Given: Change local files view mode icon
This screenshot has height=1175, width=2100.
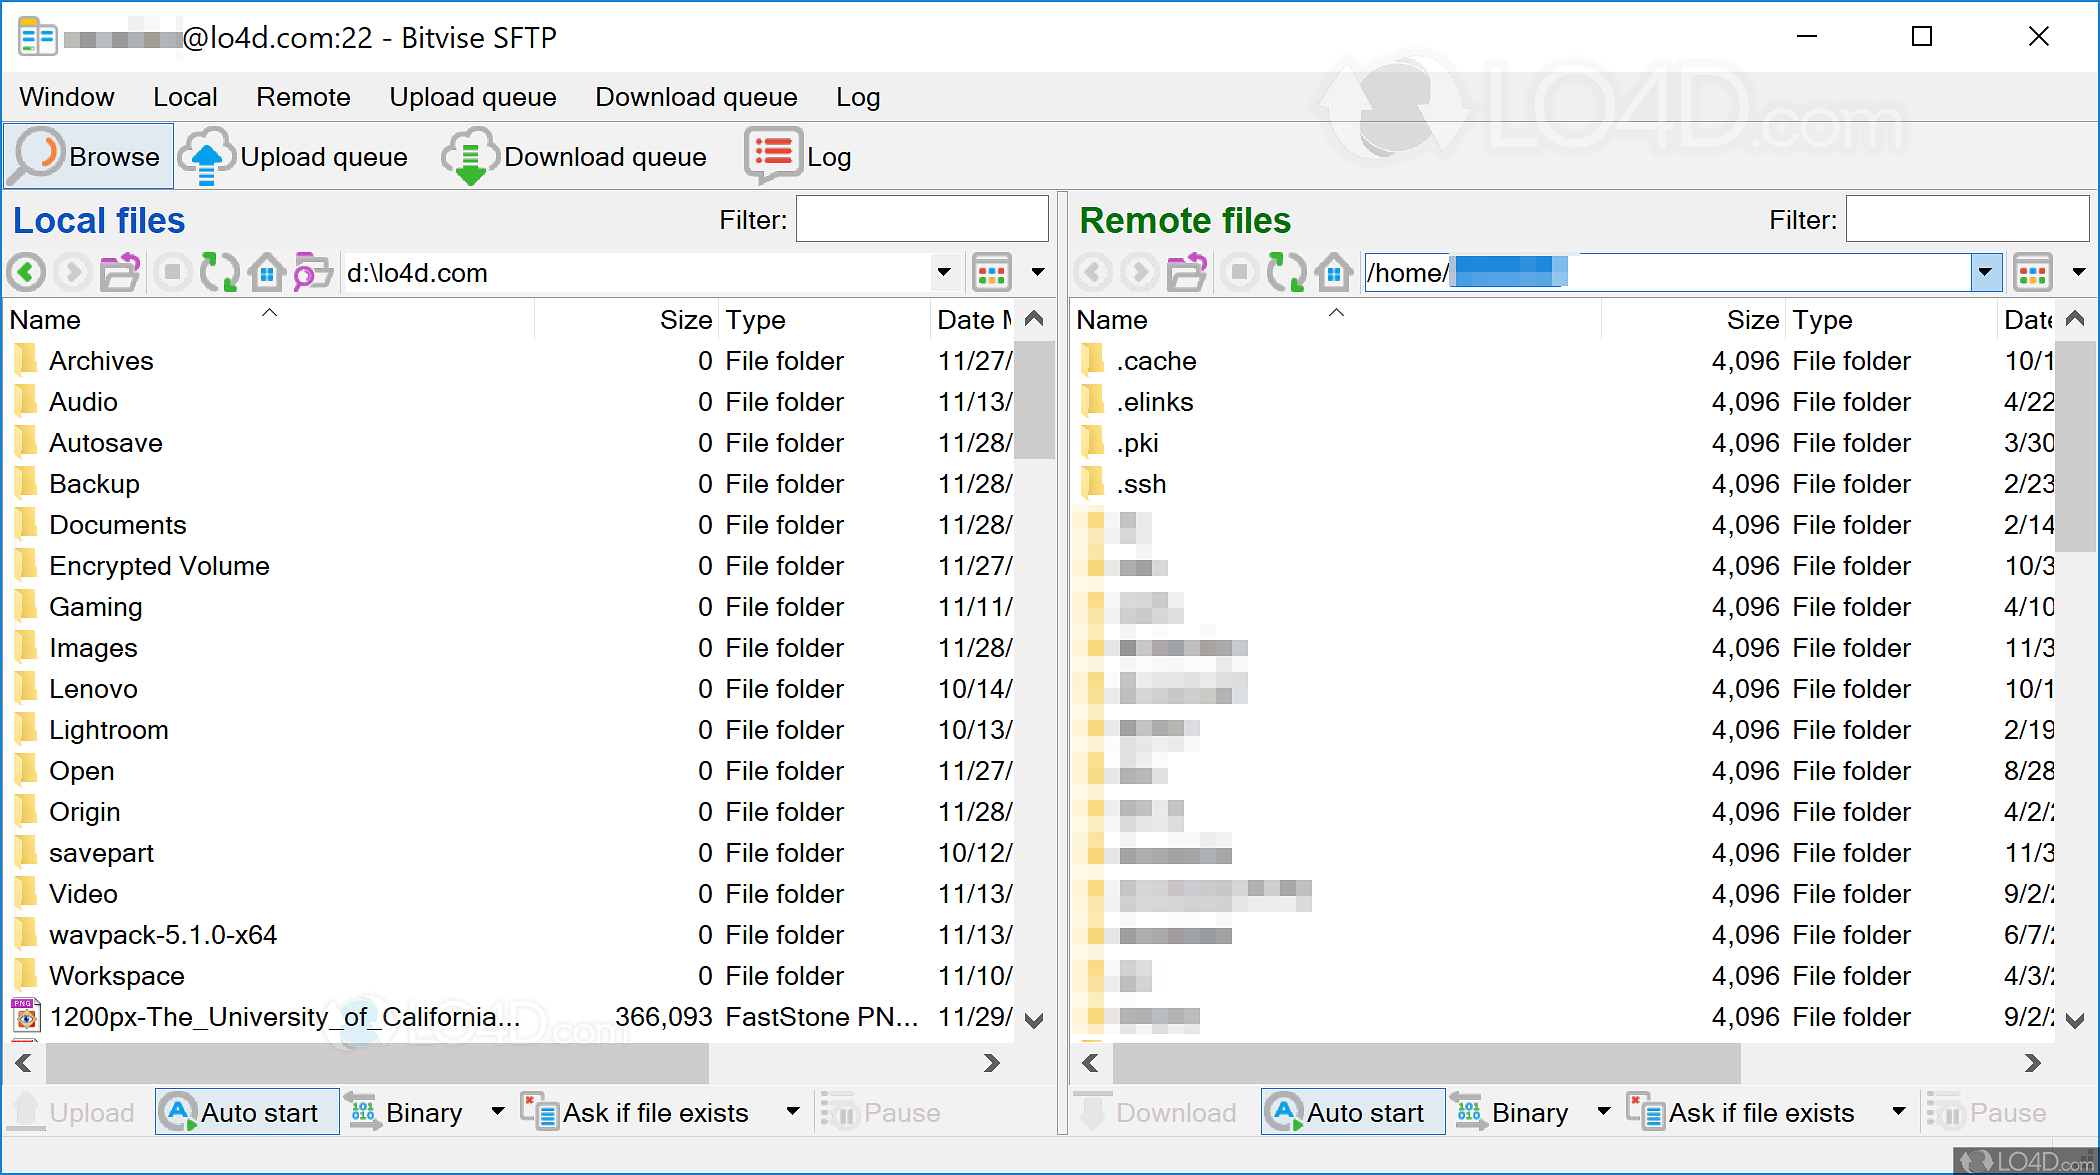Looking at the screenshot, I should (992, 272).
